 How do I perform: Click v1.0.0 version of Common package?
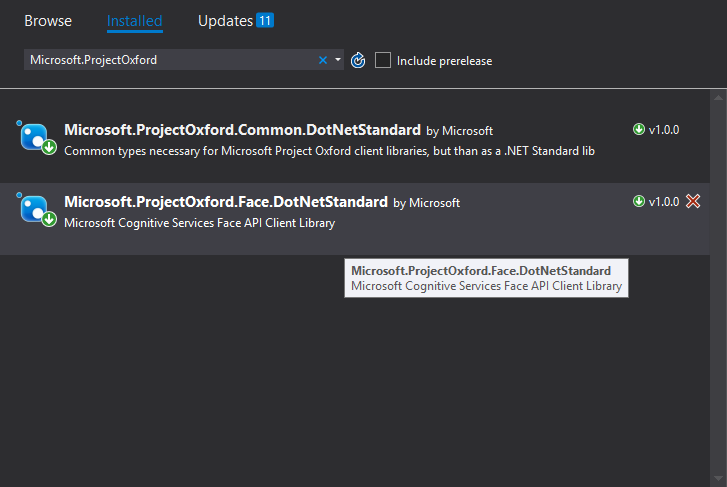664,130
